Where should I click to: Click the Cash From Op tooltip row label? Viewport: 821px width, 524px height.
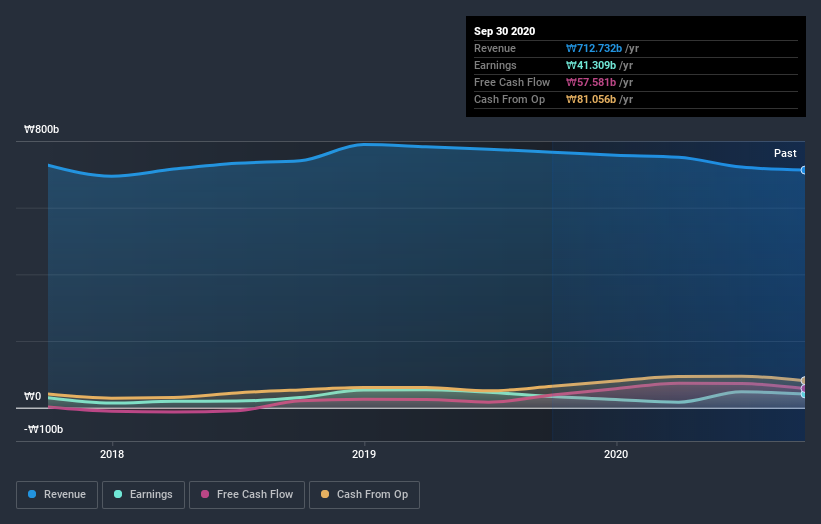tap(509, 99)
